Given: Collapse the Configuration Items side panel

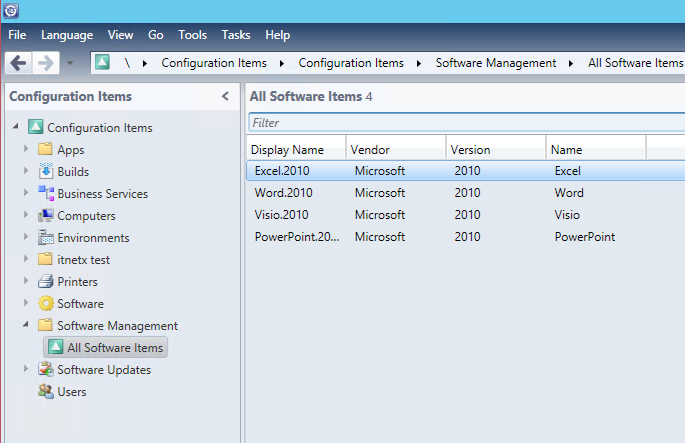Looking at the screenshot, I should point(225,97).
